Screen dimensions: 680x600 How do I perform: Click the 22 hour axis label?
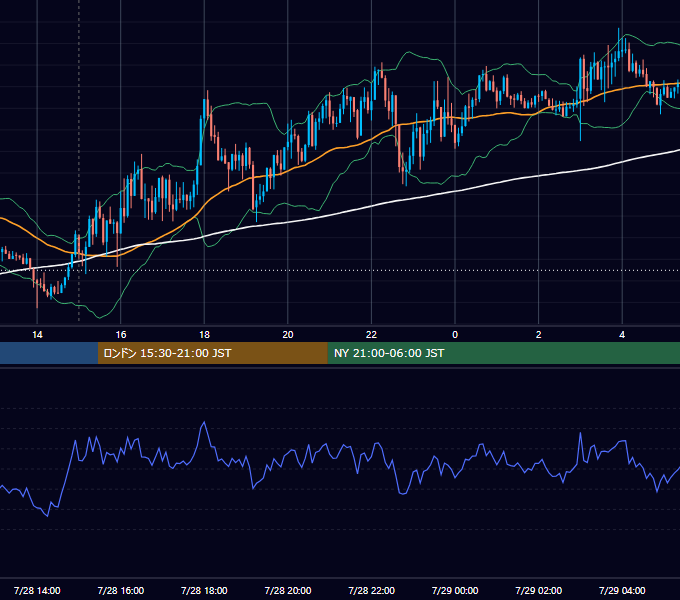click(371, 335)
